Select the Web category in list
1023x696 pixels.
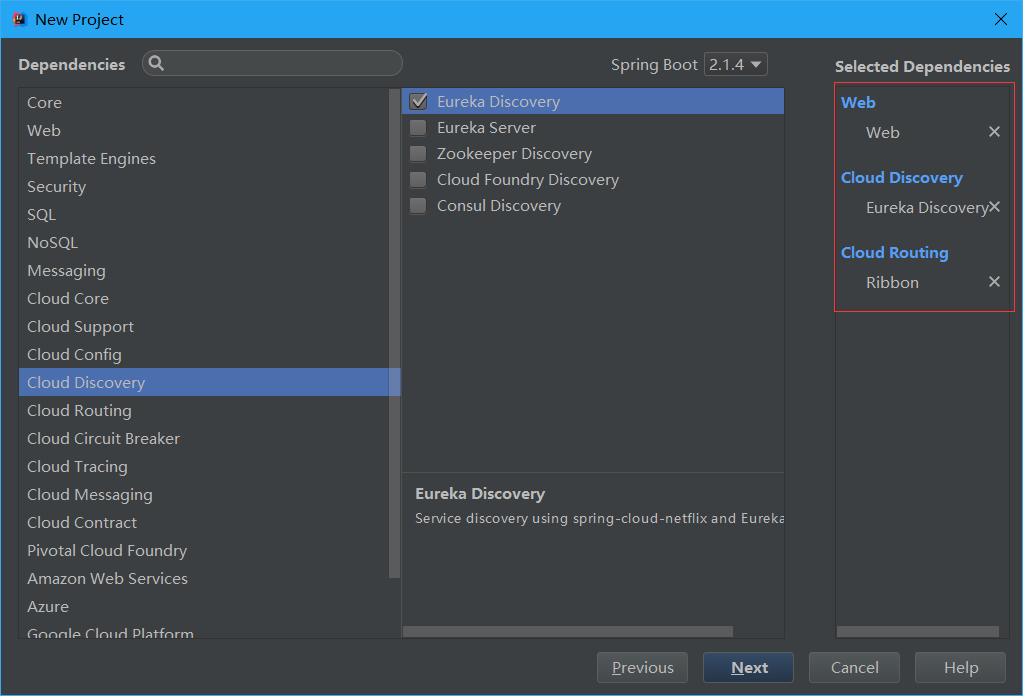(204, 130)
